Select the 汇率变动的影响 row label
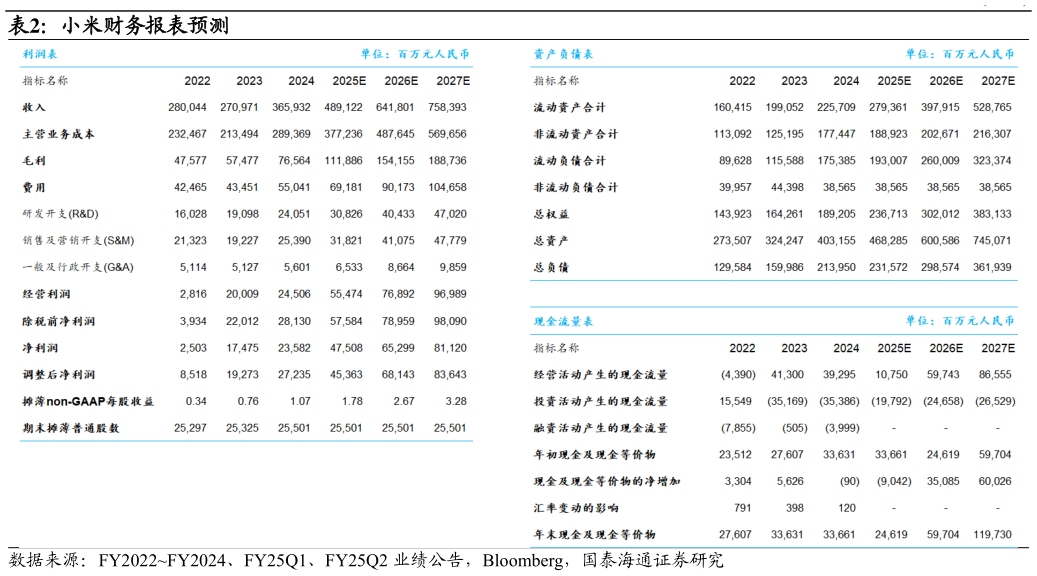The image size is (1037, 576). [575, 508]
